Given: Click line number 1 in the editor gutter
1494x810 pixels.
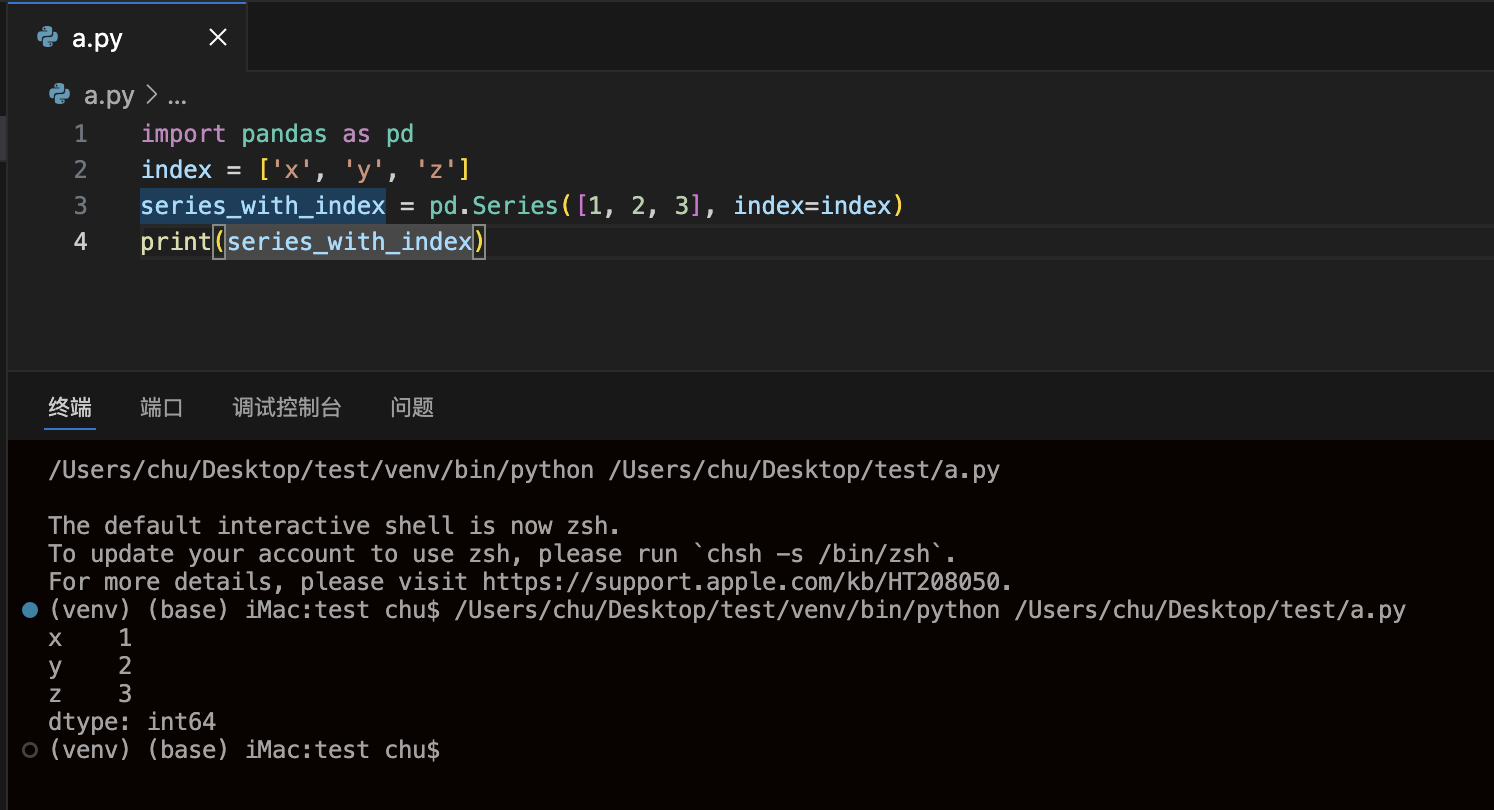Looking at the screenshot, I should pos(80,134).
